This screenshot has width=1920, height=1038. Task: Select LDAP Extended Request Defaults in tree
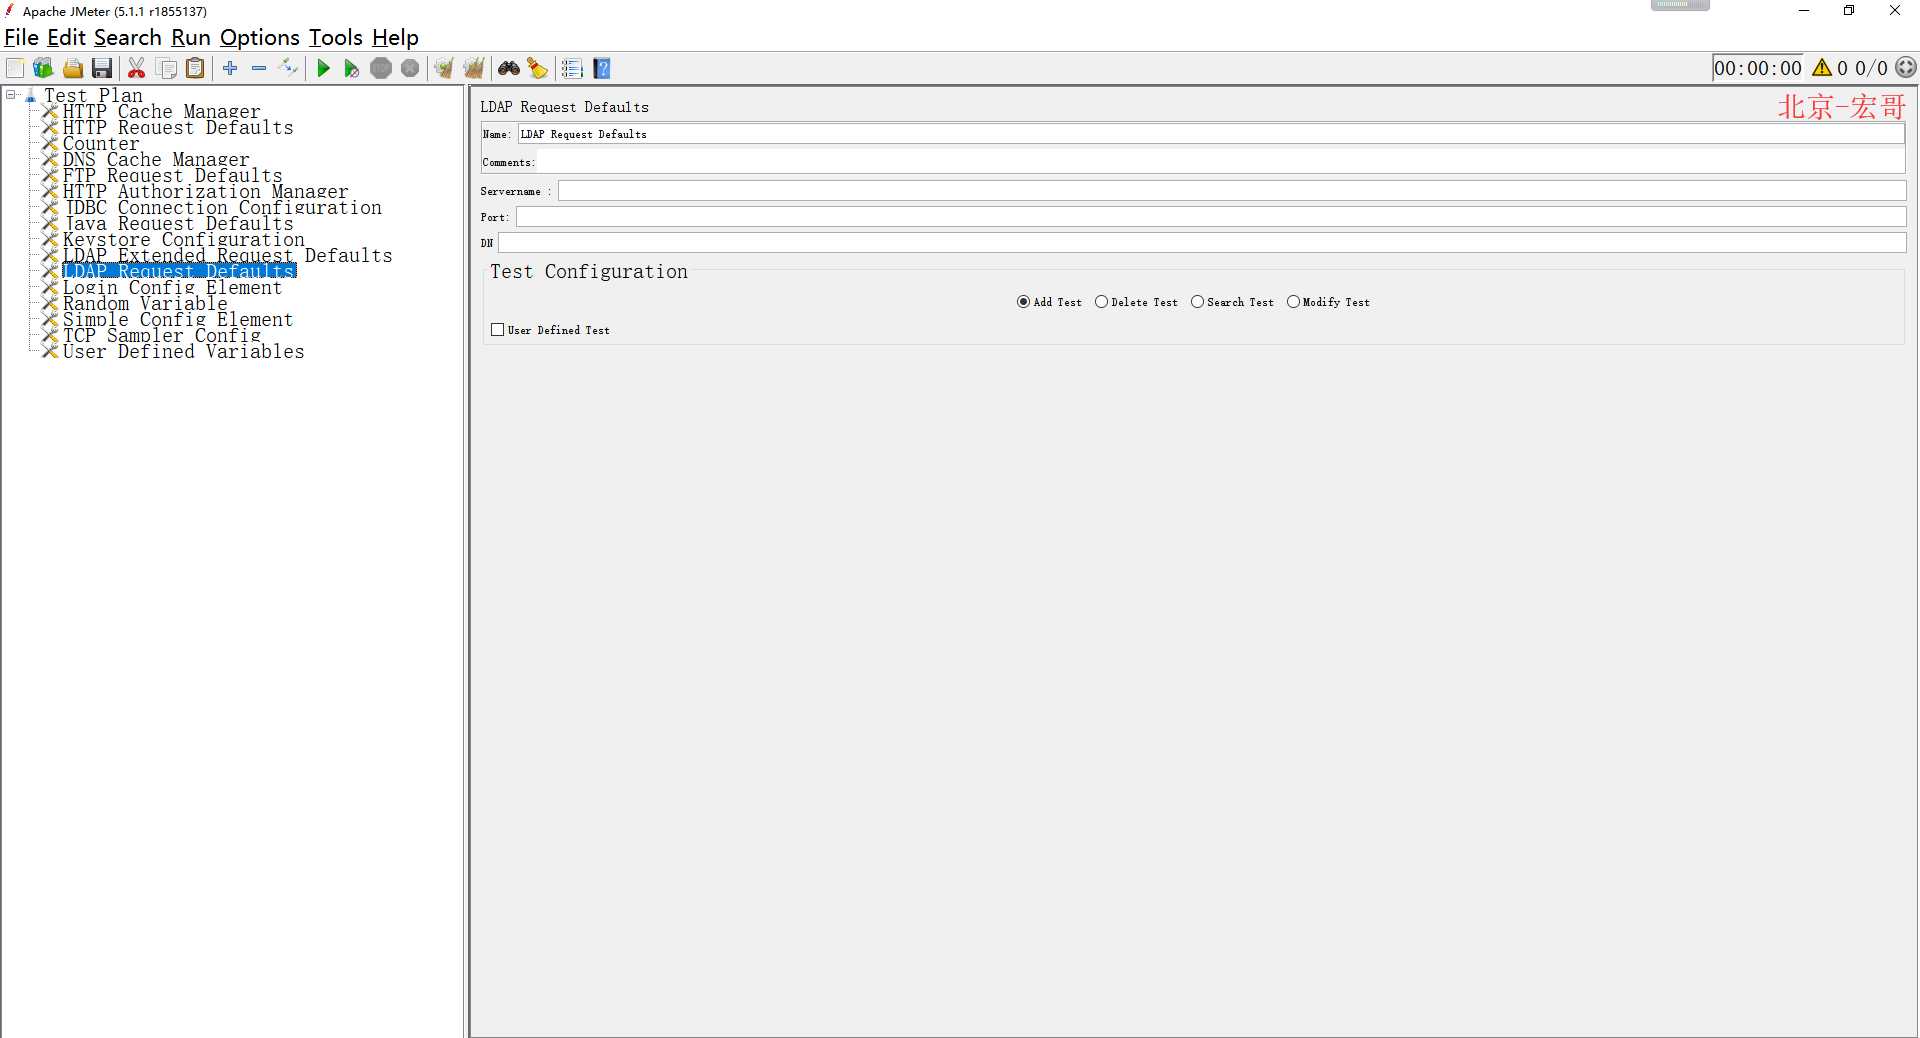227,256
